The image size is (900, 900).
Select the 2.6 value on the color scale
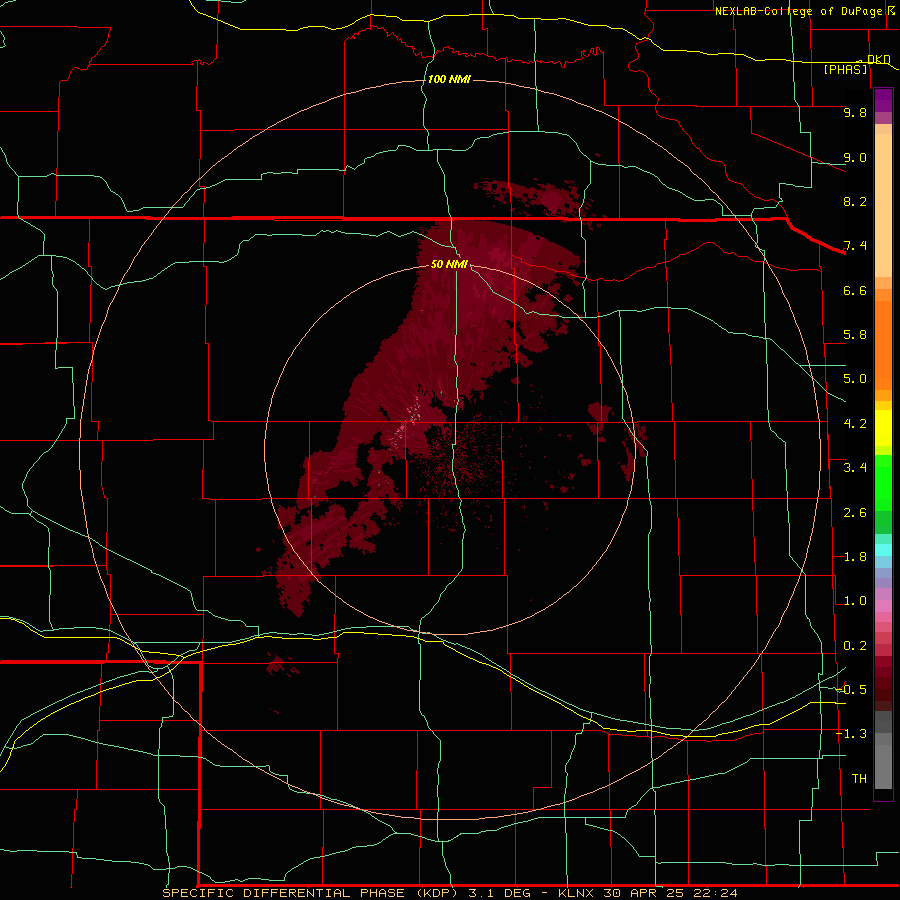[x=855, y=513]
